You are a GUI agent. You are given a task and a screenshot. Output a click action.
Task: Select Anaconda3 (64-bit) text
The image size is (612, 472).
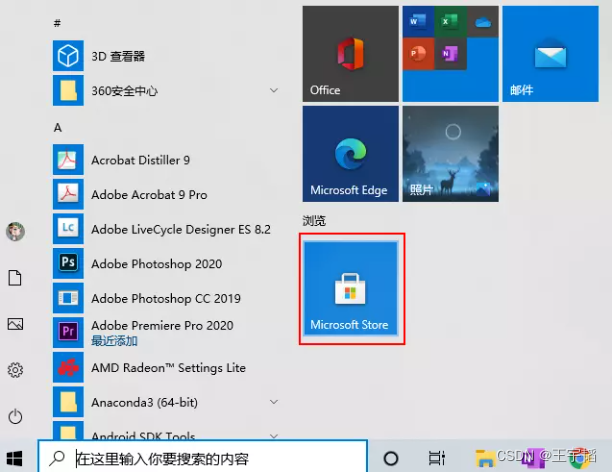pos(144,402)
